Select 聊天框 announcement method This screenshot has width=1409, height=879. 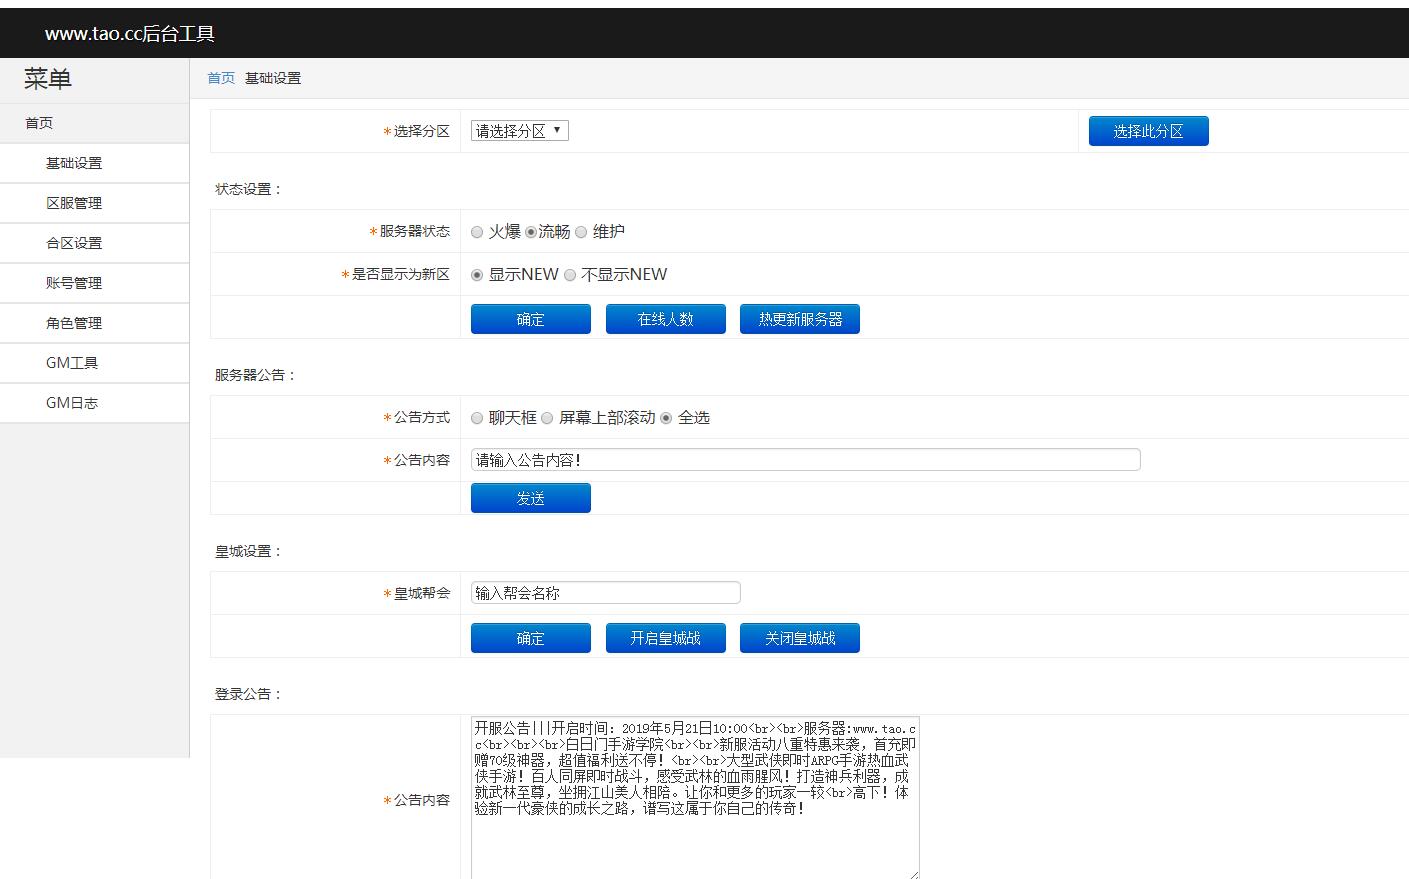[x=477, y=418]
